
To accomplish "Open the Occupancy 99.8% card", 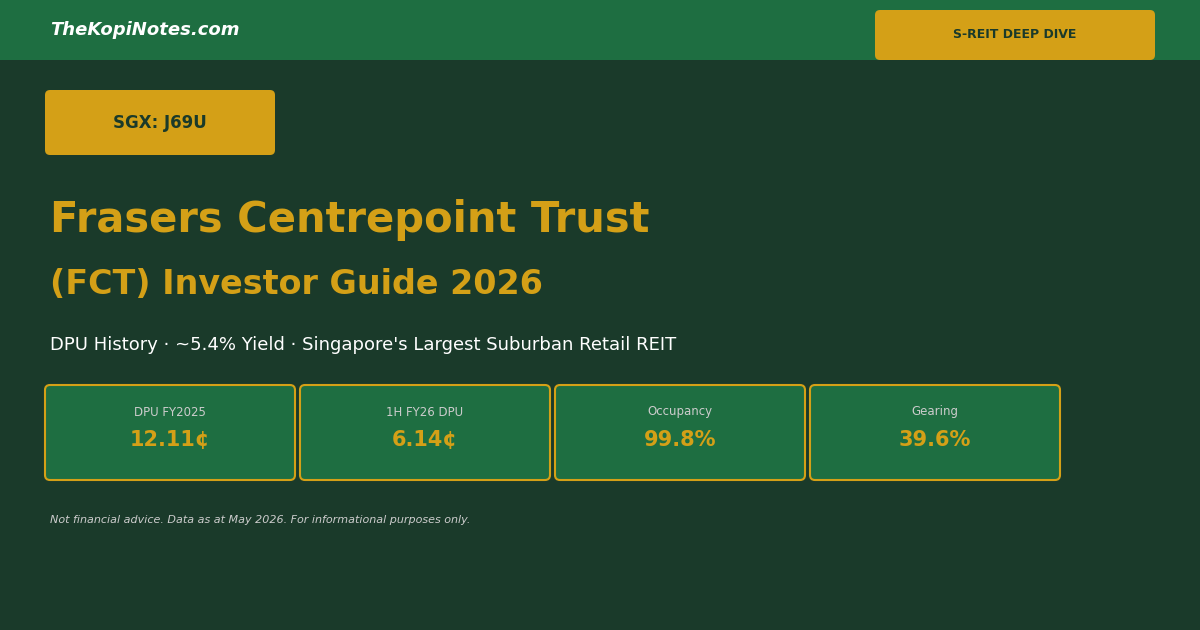I will point(680,432).
